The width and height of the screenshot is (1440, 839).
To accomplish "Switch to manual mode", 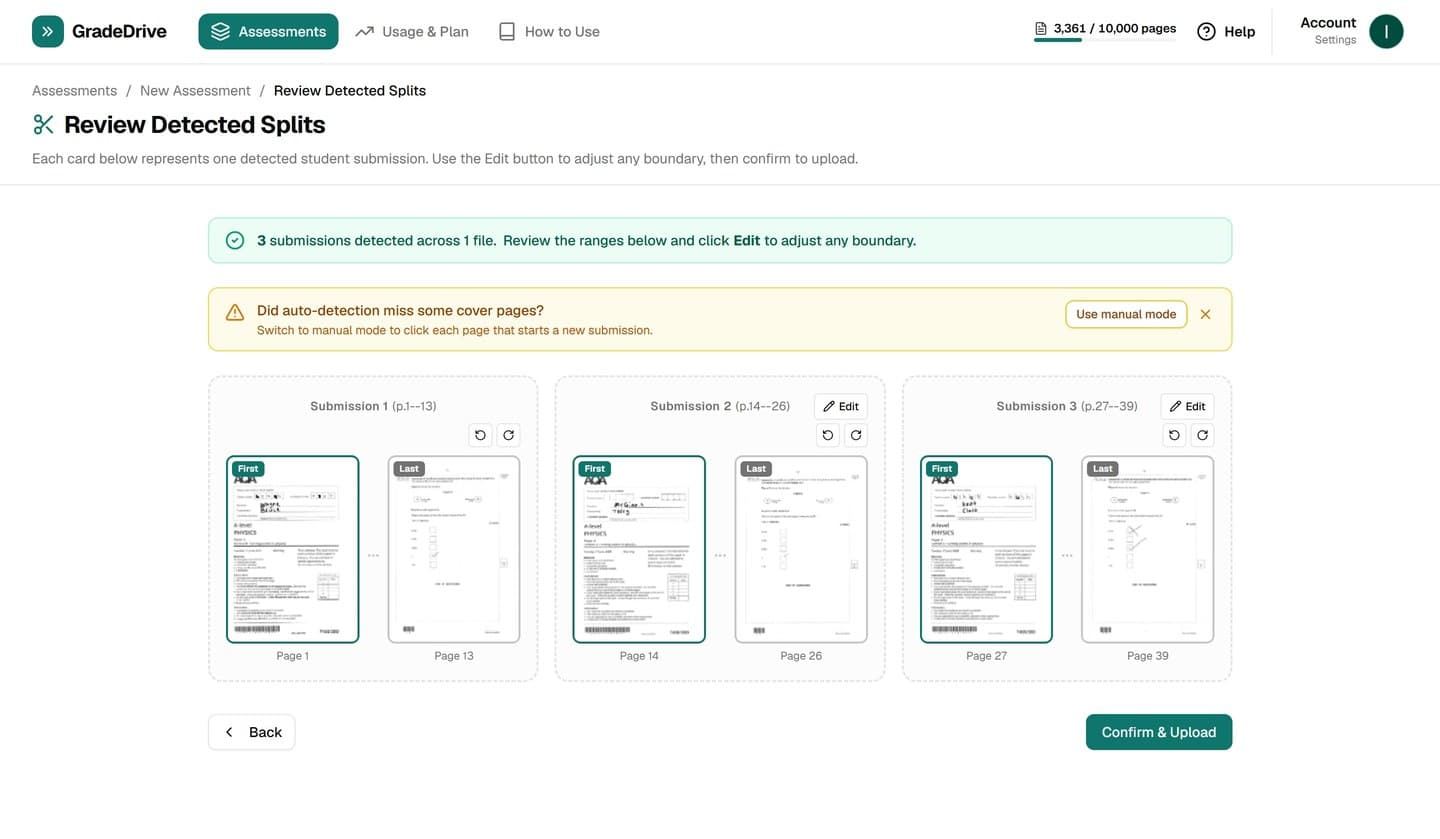I will coord(1126,314).
